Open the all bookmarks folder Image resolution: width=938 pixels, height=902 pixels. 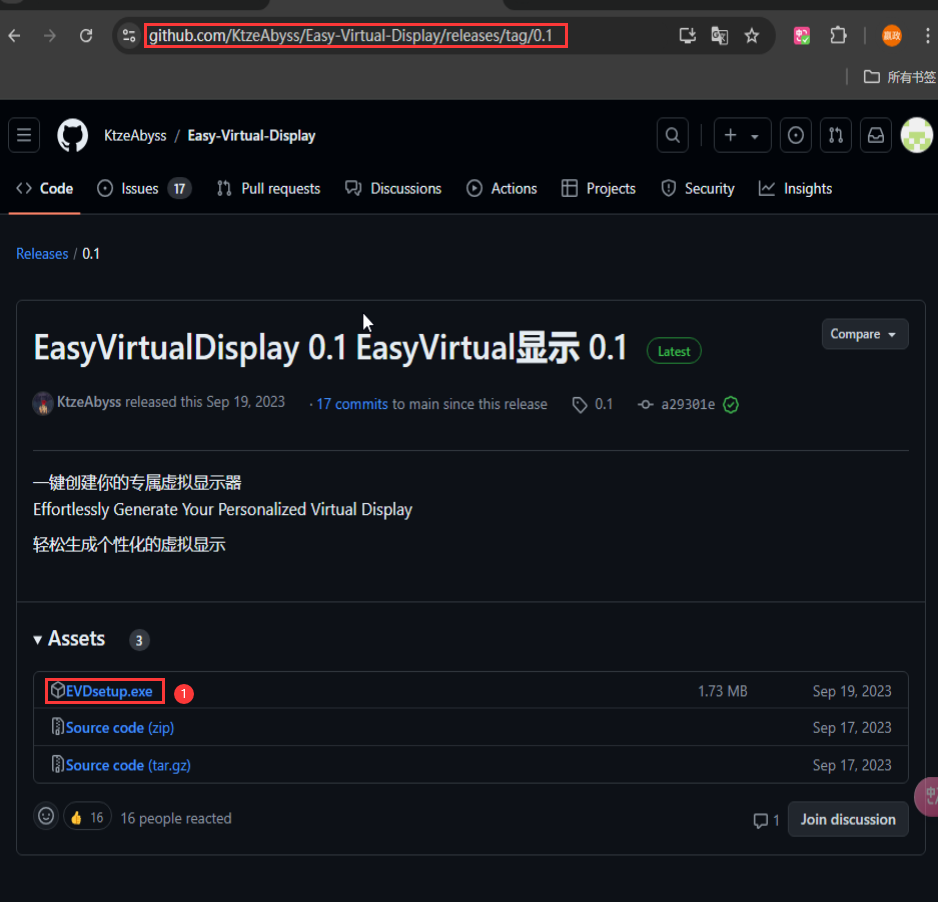pyautogui.click(x=899, y=77)
